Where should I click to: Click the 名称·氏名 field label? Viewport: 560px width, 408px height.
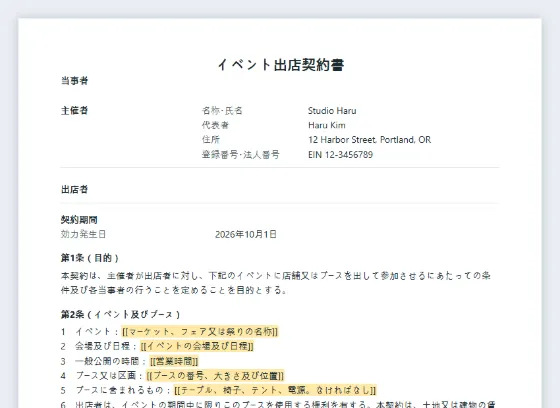(x=222, y=110)
